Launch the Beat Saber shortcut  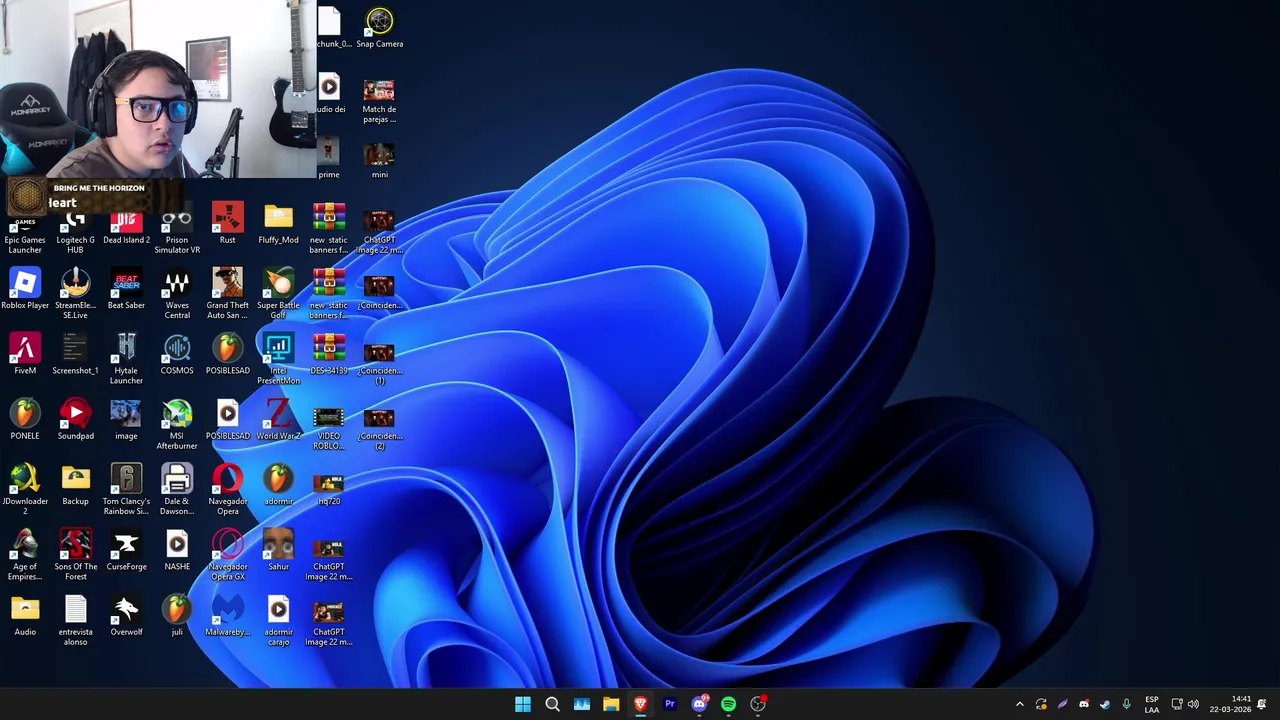pyautogui.click(x=126, y=289)
